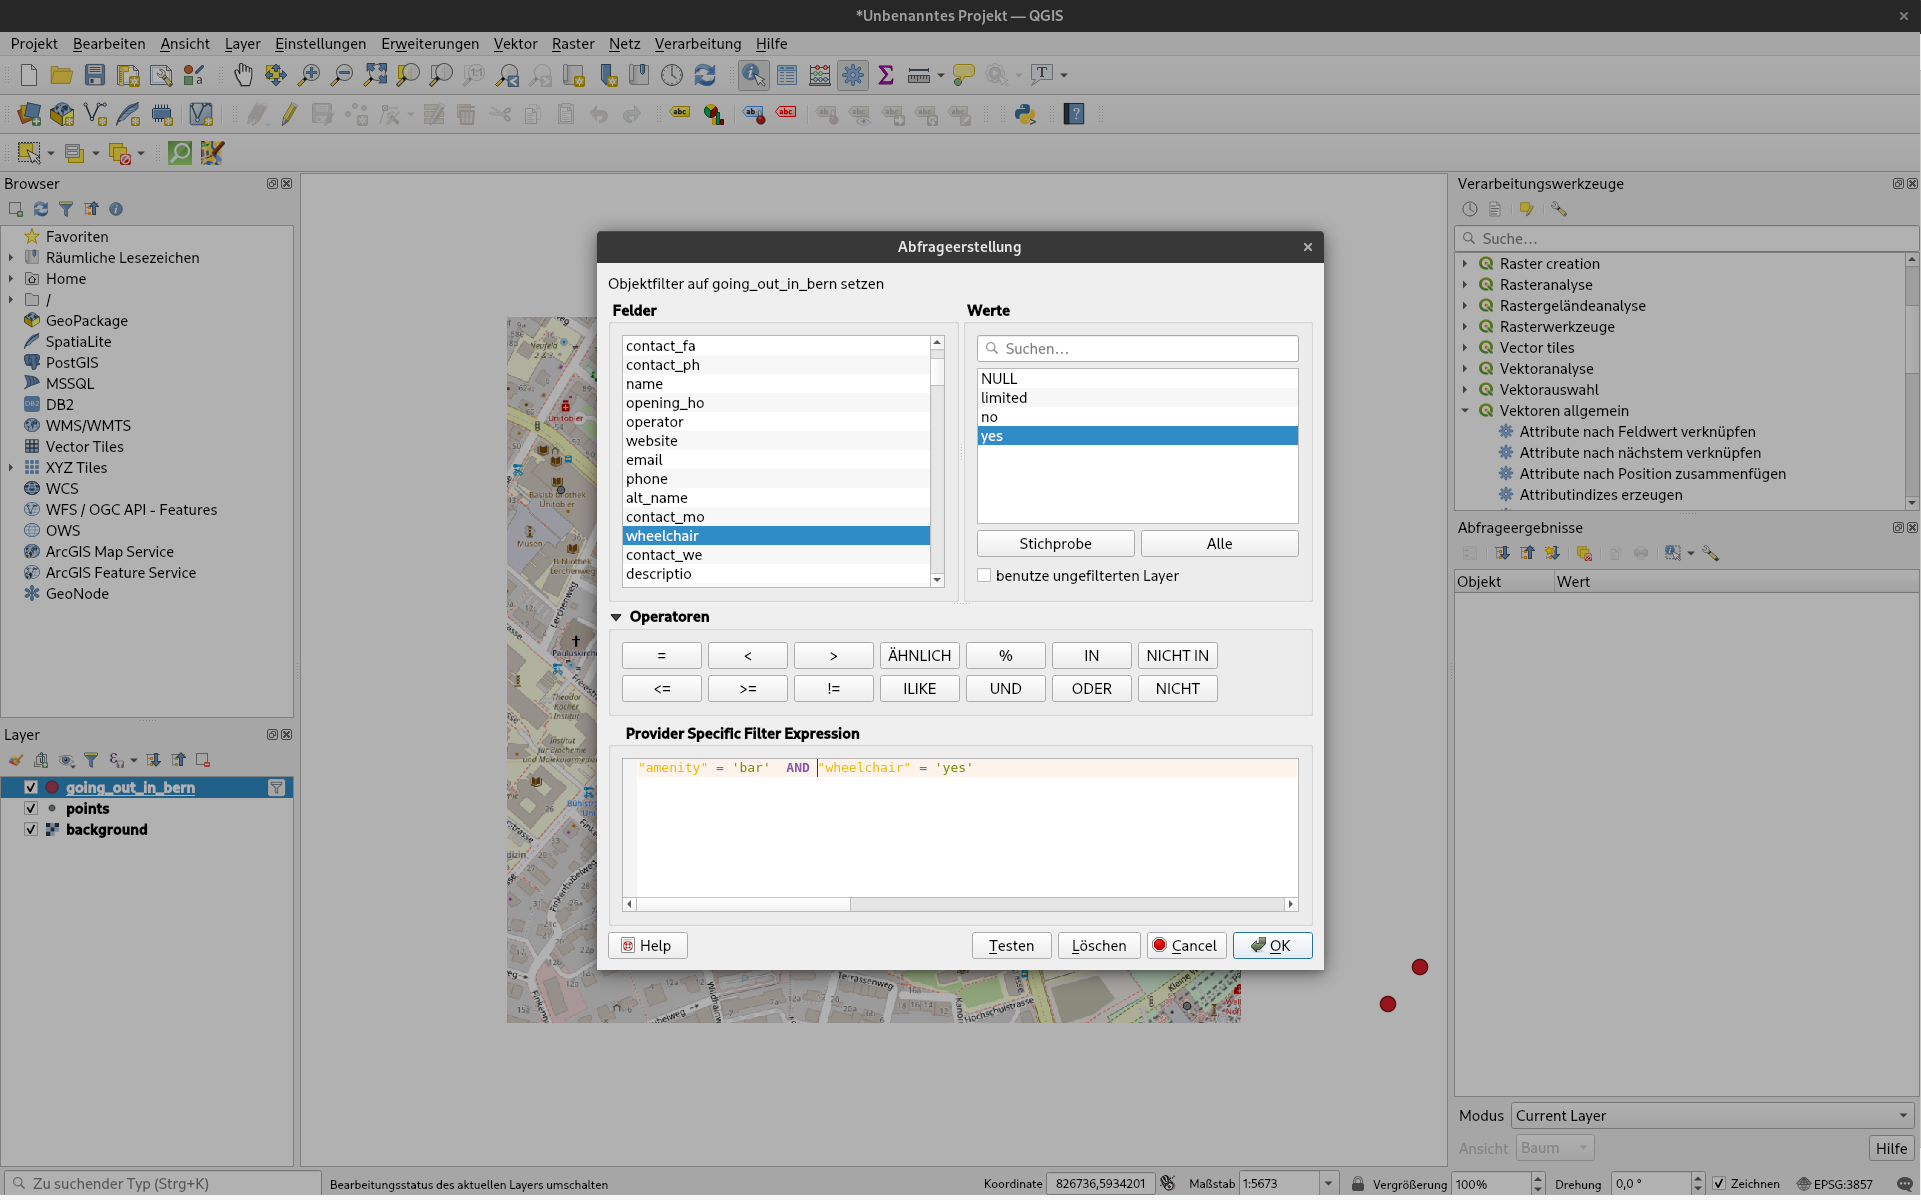Open the Modus Current Layer dropdown
The height and width of the screenshot is (1200, 1921).
click(1712, 1116)
